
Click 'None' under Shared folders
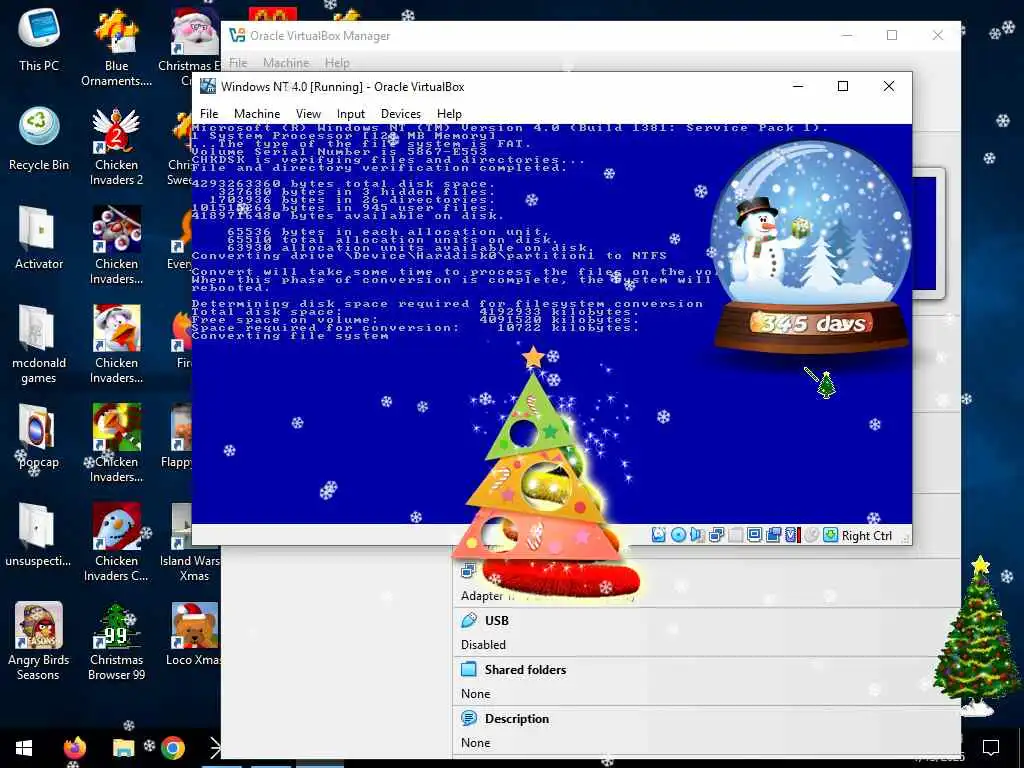click(x=475, y=694)
